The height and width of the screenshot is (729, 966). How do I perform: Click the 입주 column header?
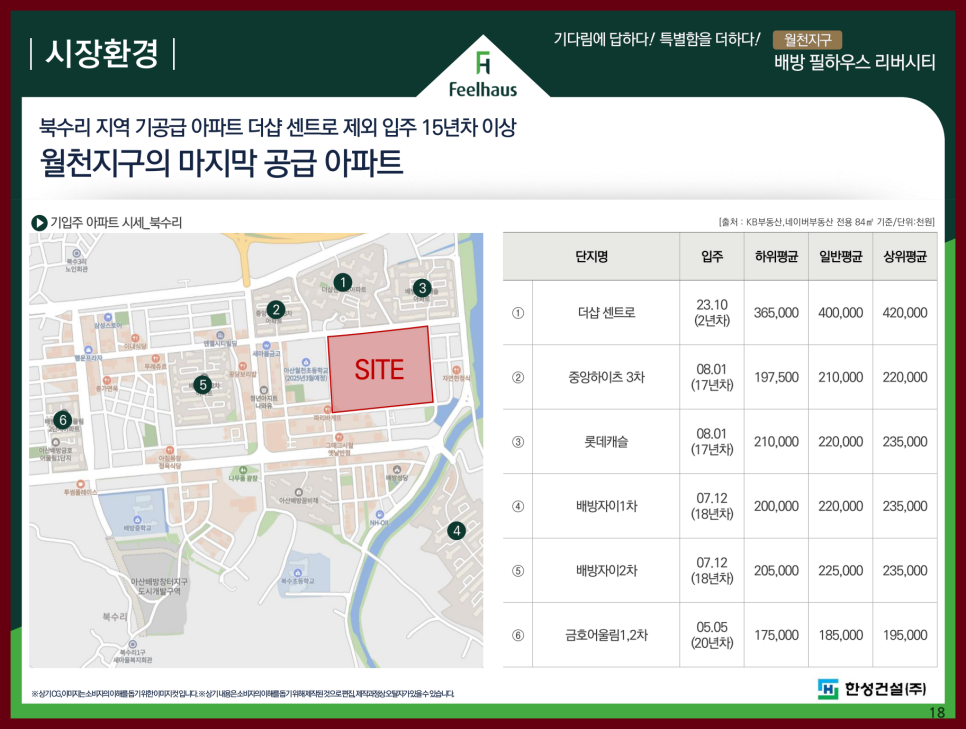(712, 256)
